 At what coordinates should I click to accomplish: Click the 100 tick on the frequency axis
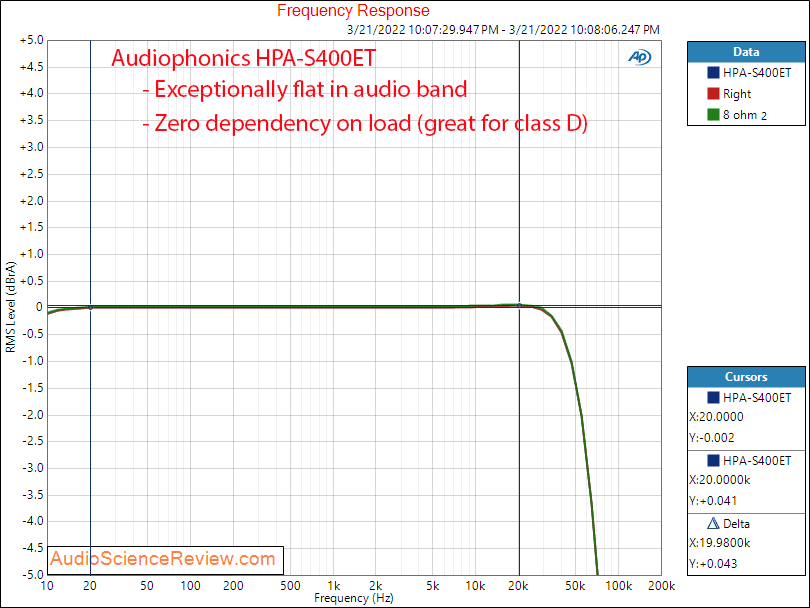pyautogui.click(x=190, y=586)
